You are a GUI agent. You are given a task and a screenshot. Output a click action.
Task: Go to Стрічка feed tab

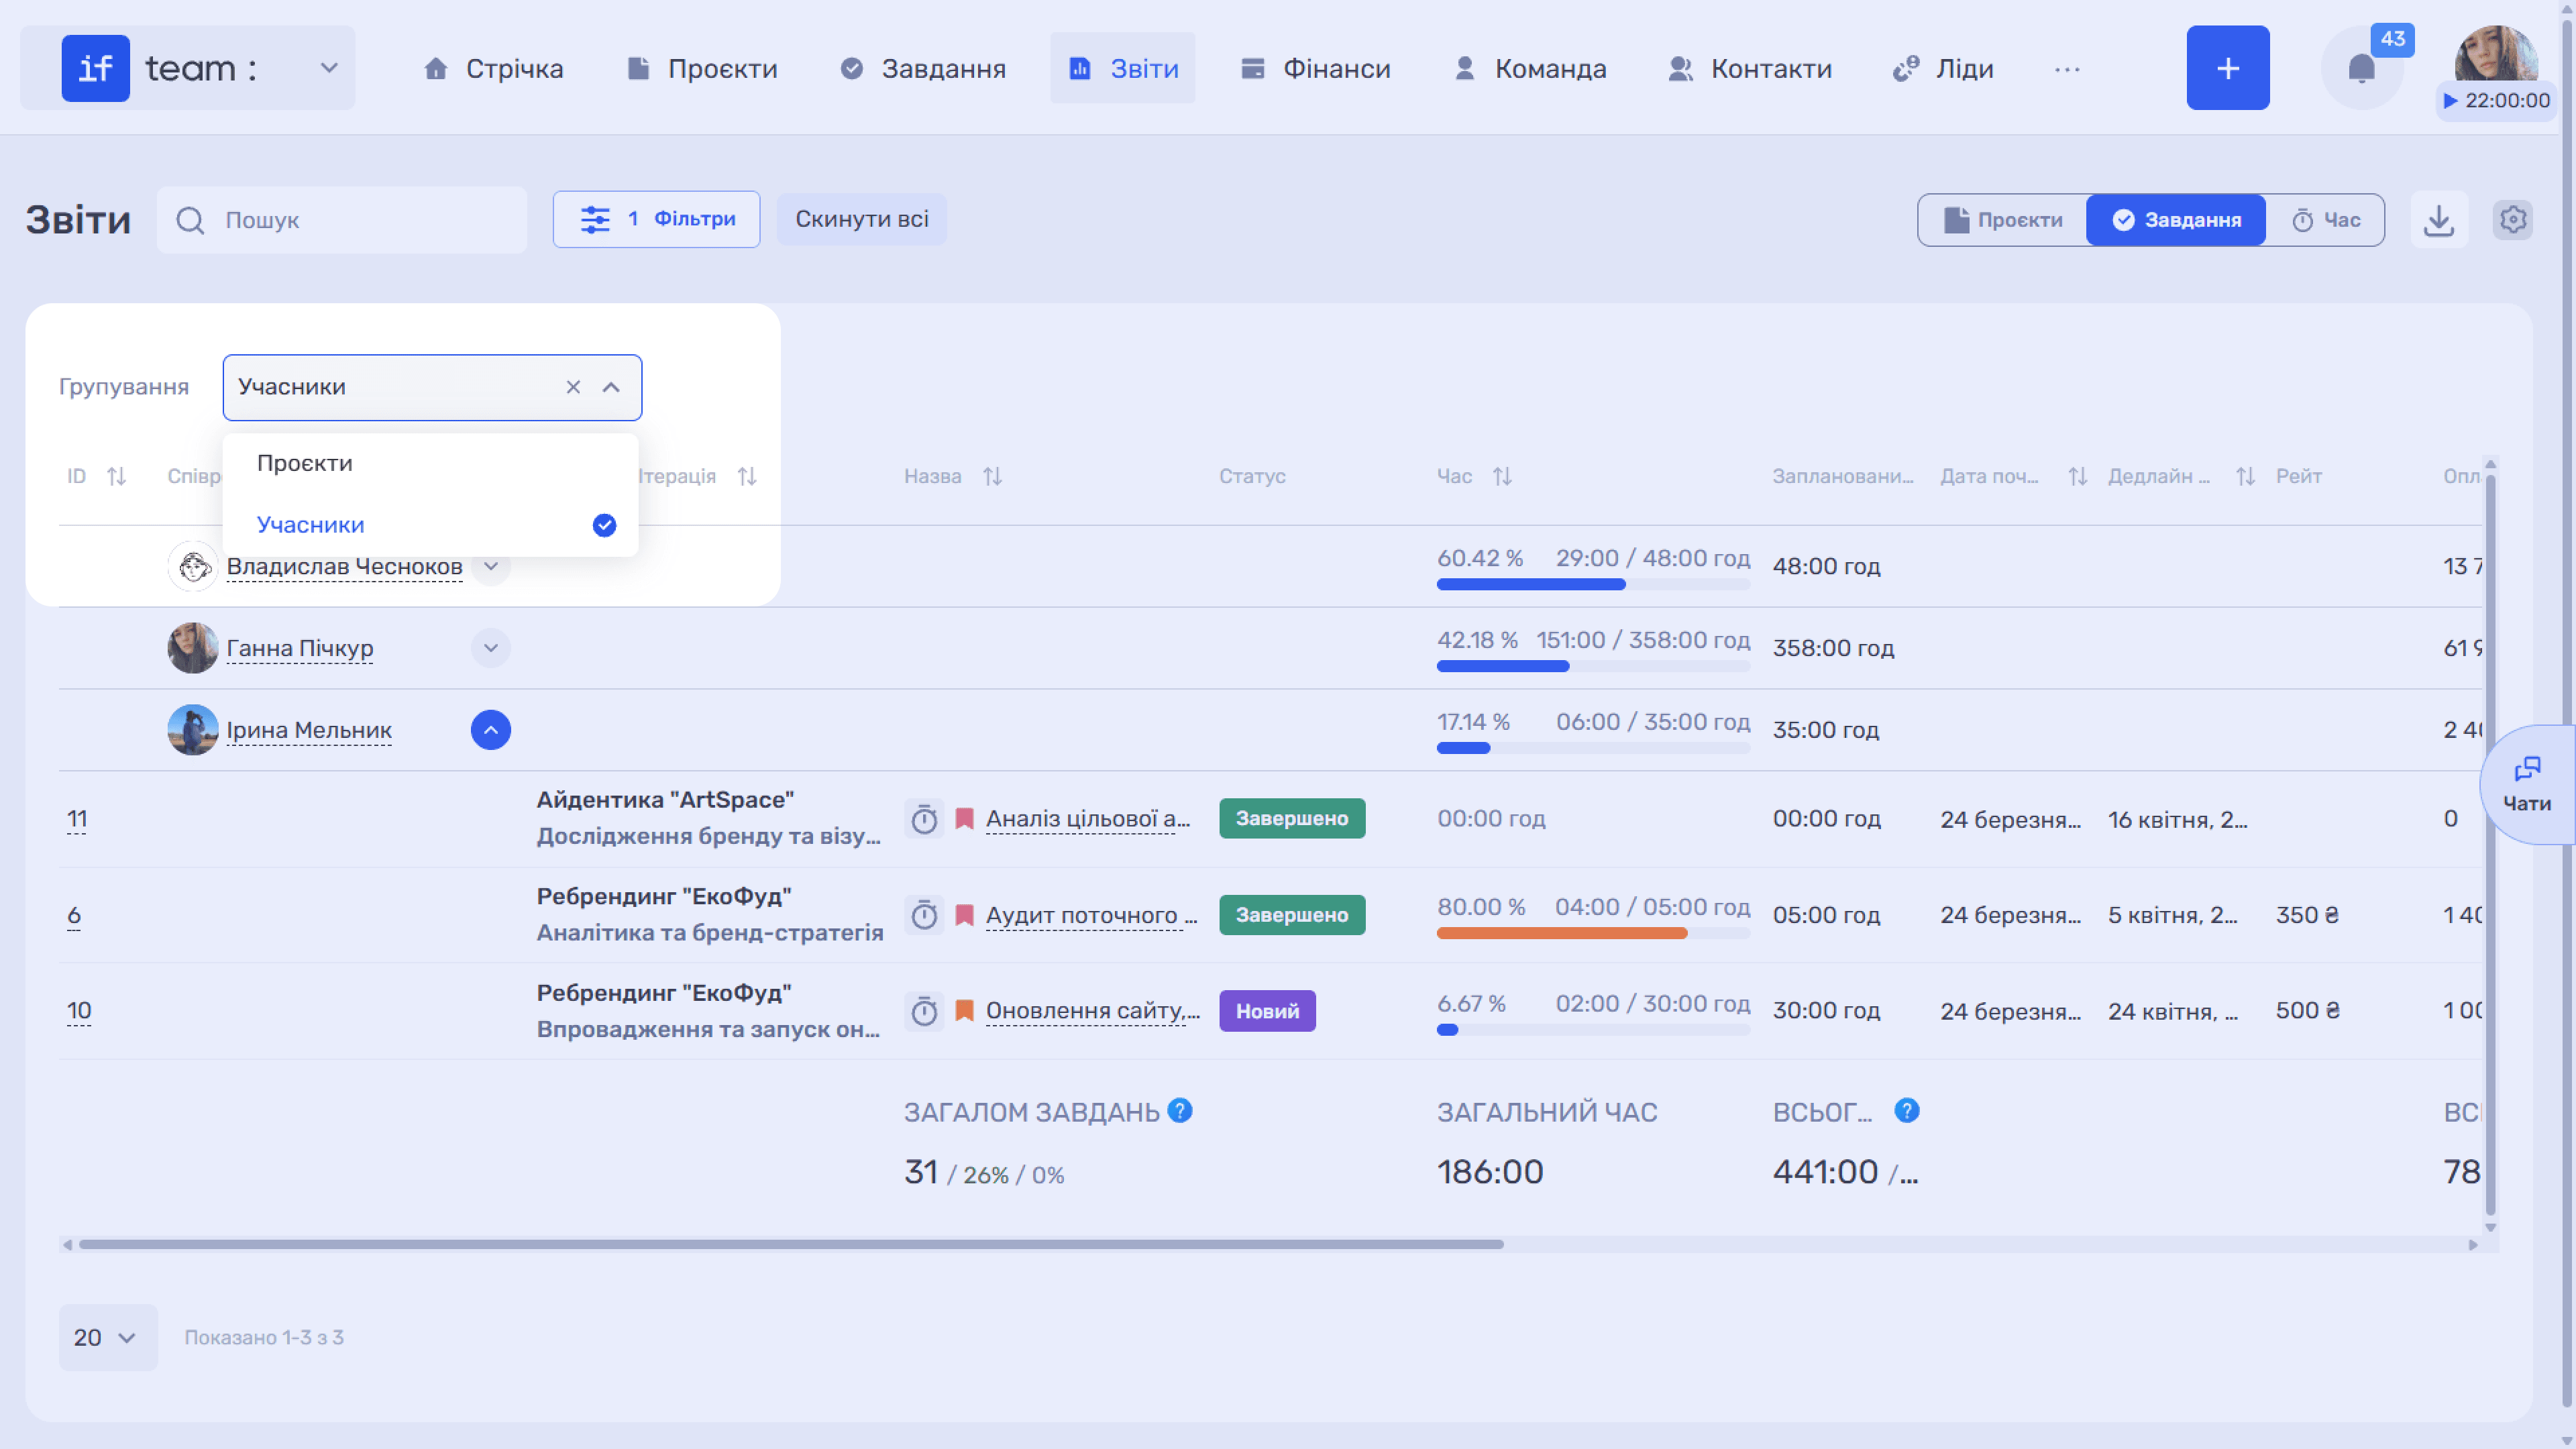pyautogui.click(x=493, y=68)
